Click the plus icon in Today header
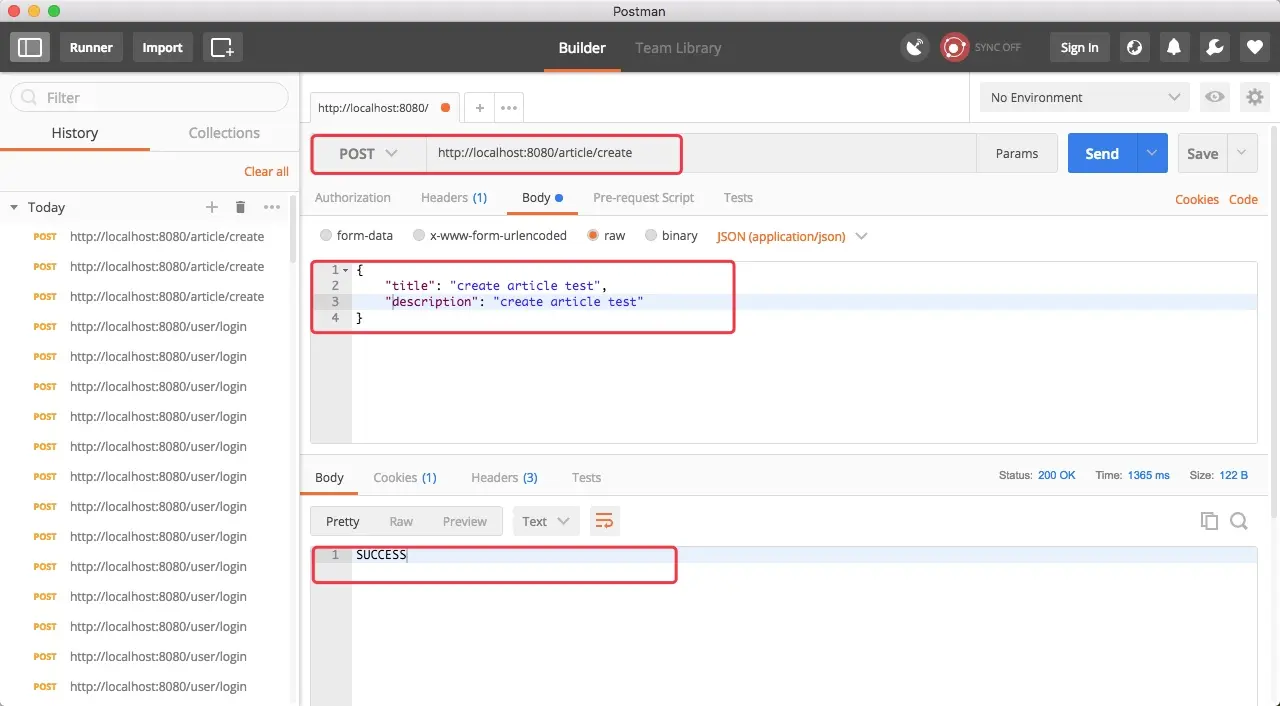1280x706 pixels. coord(212,207)
